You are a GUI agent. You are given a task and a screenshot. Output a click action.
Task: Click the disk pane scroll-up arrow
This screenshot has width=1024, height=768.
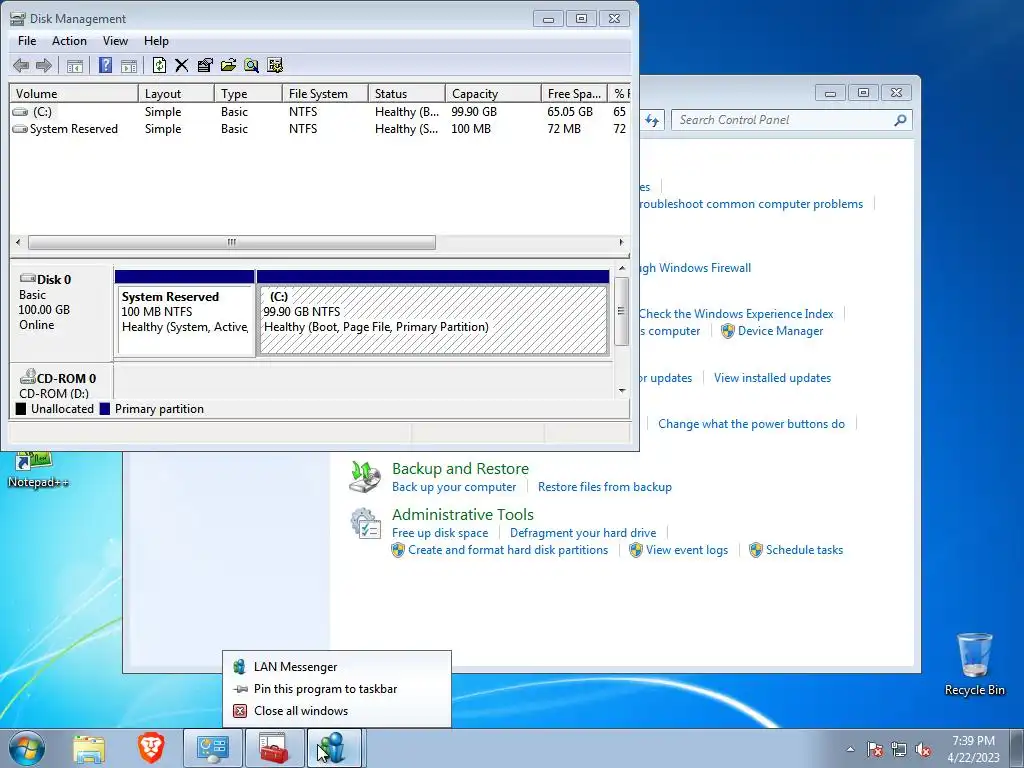tap(622, 268)
